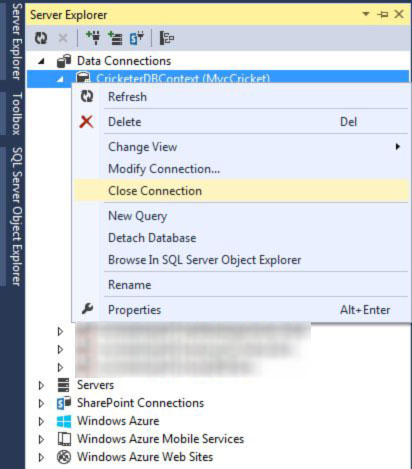Screen dimensions: 412x469
Task: Expand Windows Azure Mobile Services node
Action: 41,439
